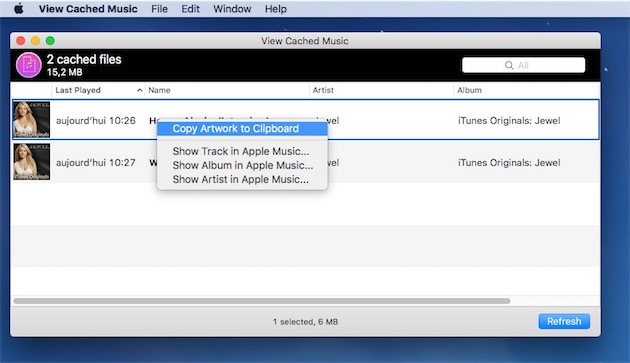Click the '2 cached files' heading
This screenshot has height=363, width=630.
(x=84, y=59)
